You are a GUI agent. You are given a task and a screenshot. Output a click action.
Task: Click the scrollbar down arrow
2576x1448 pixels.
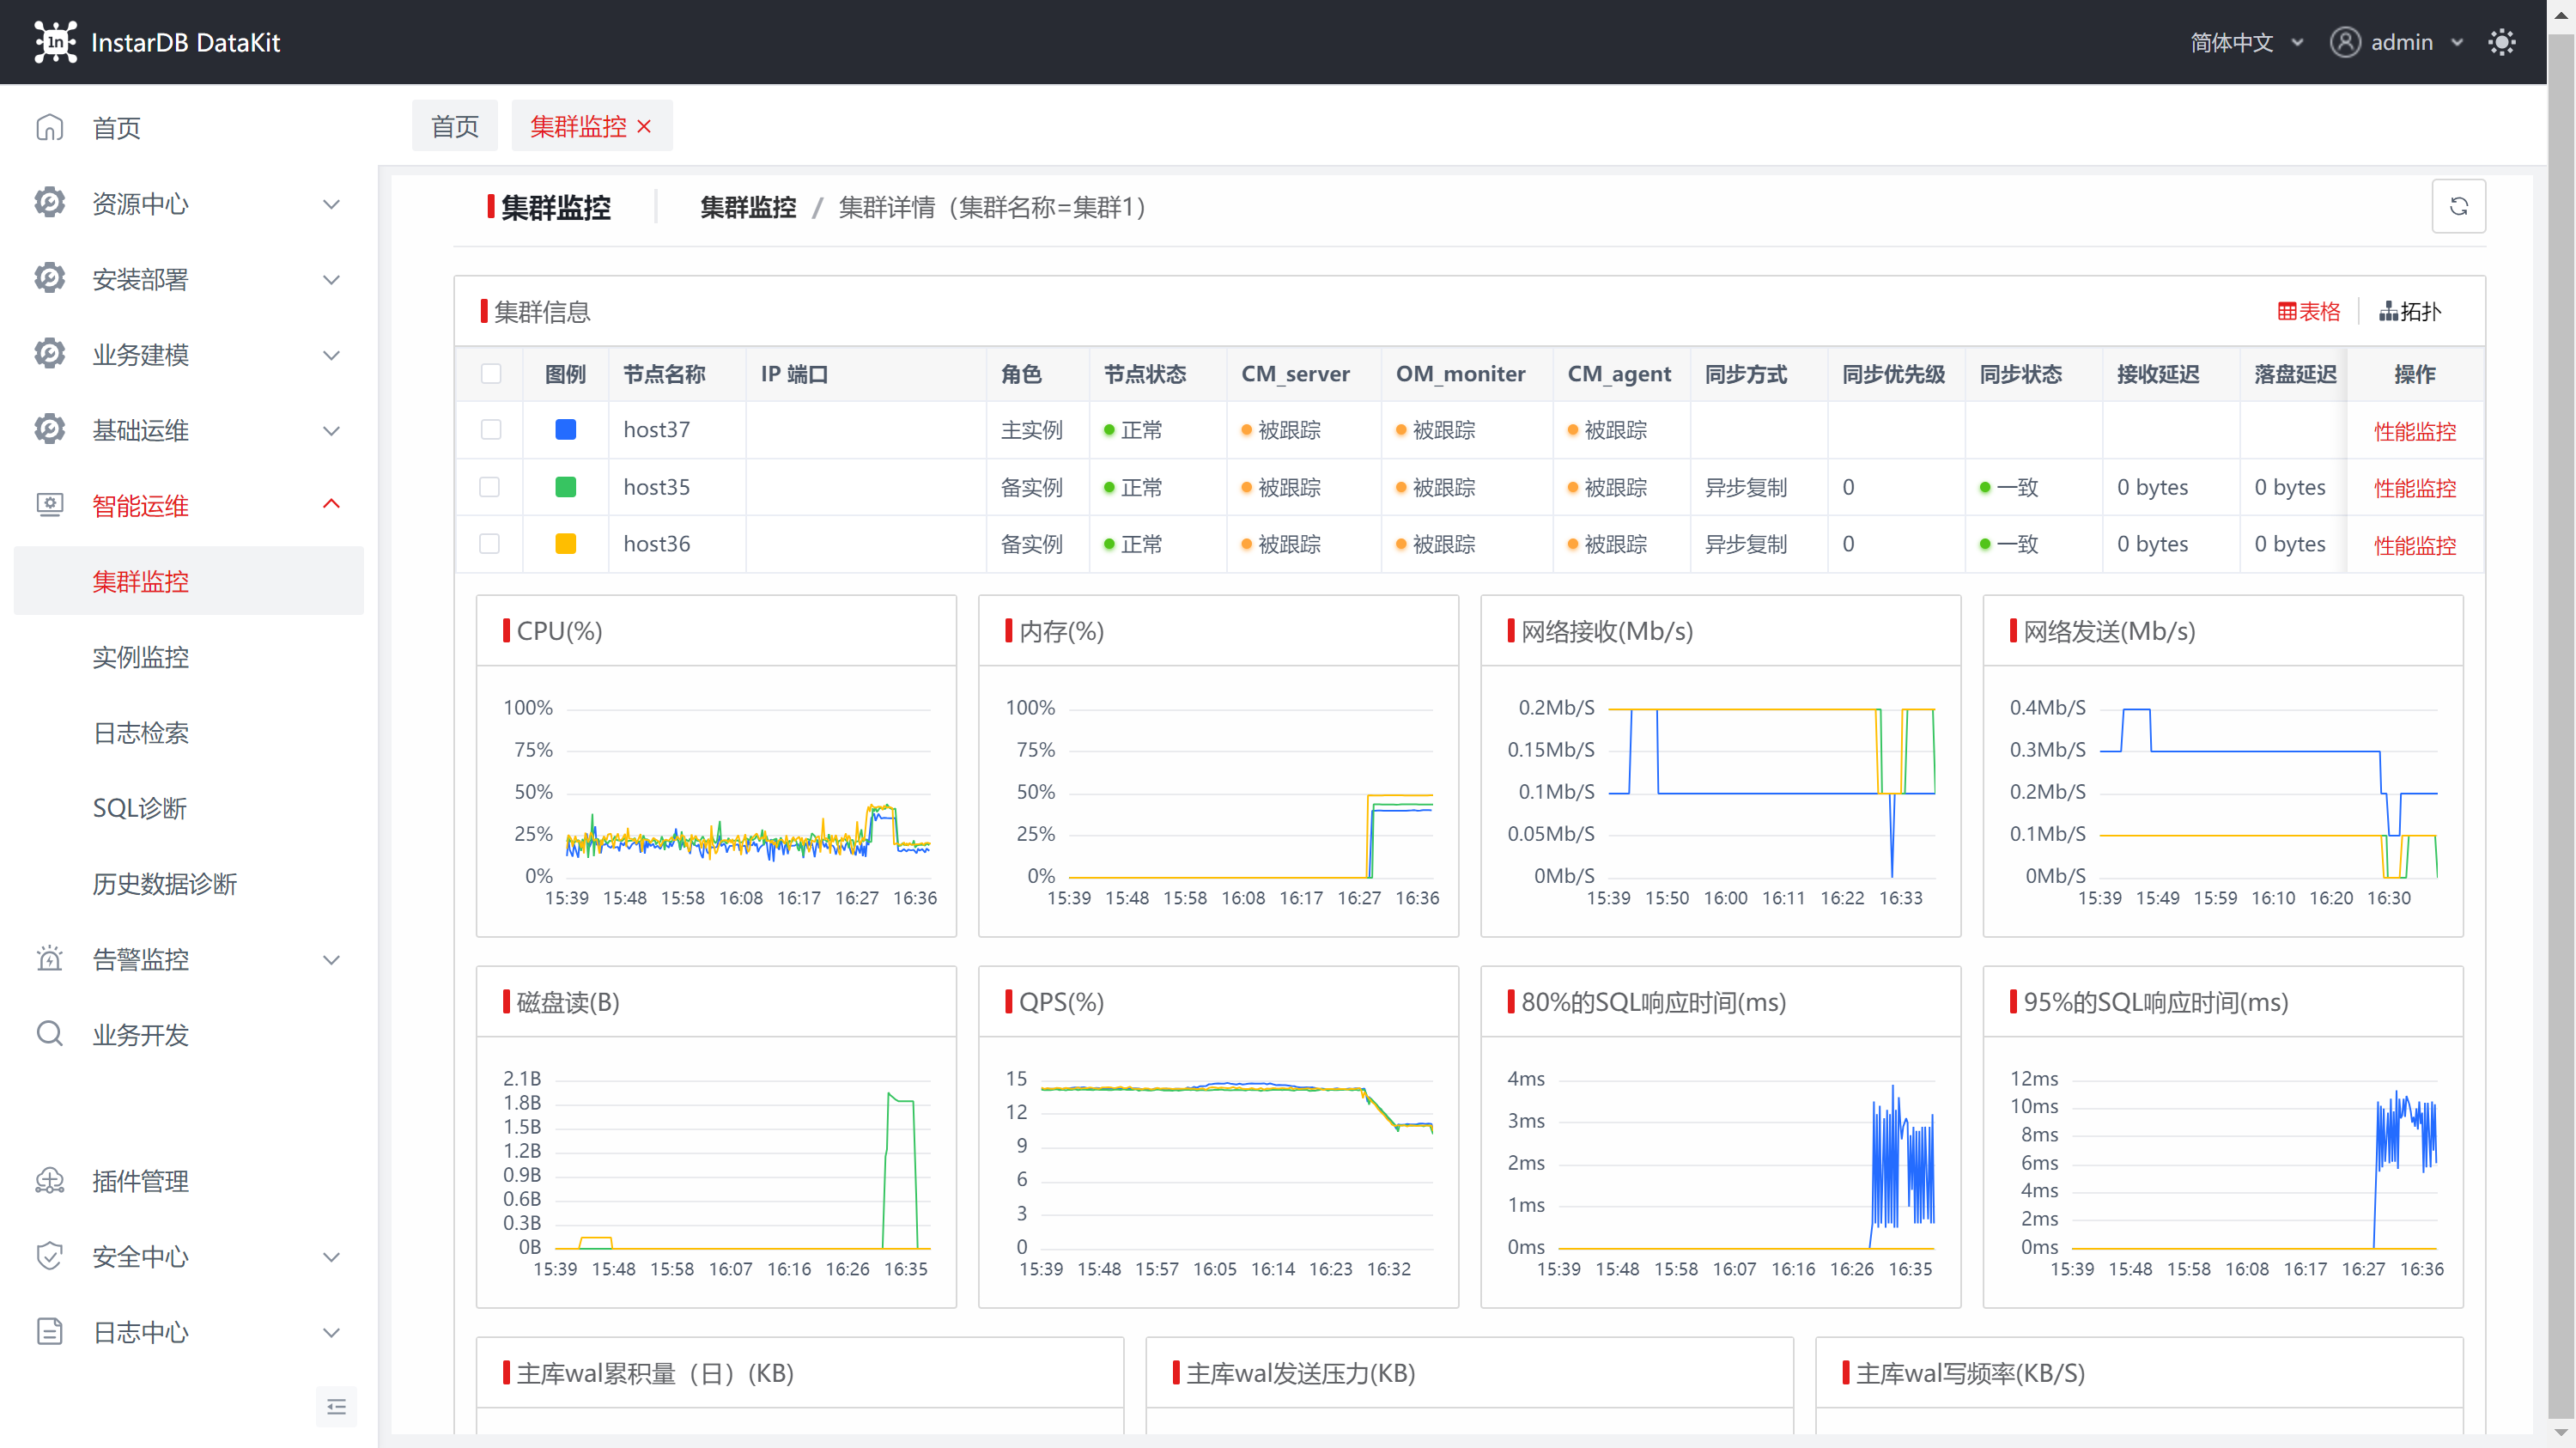coord(2562,1432)
